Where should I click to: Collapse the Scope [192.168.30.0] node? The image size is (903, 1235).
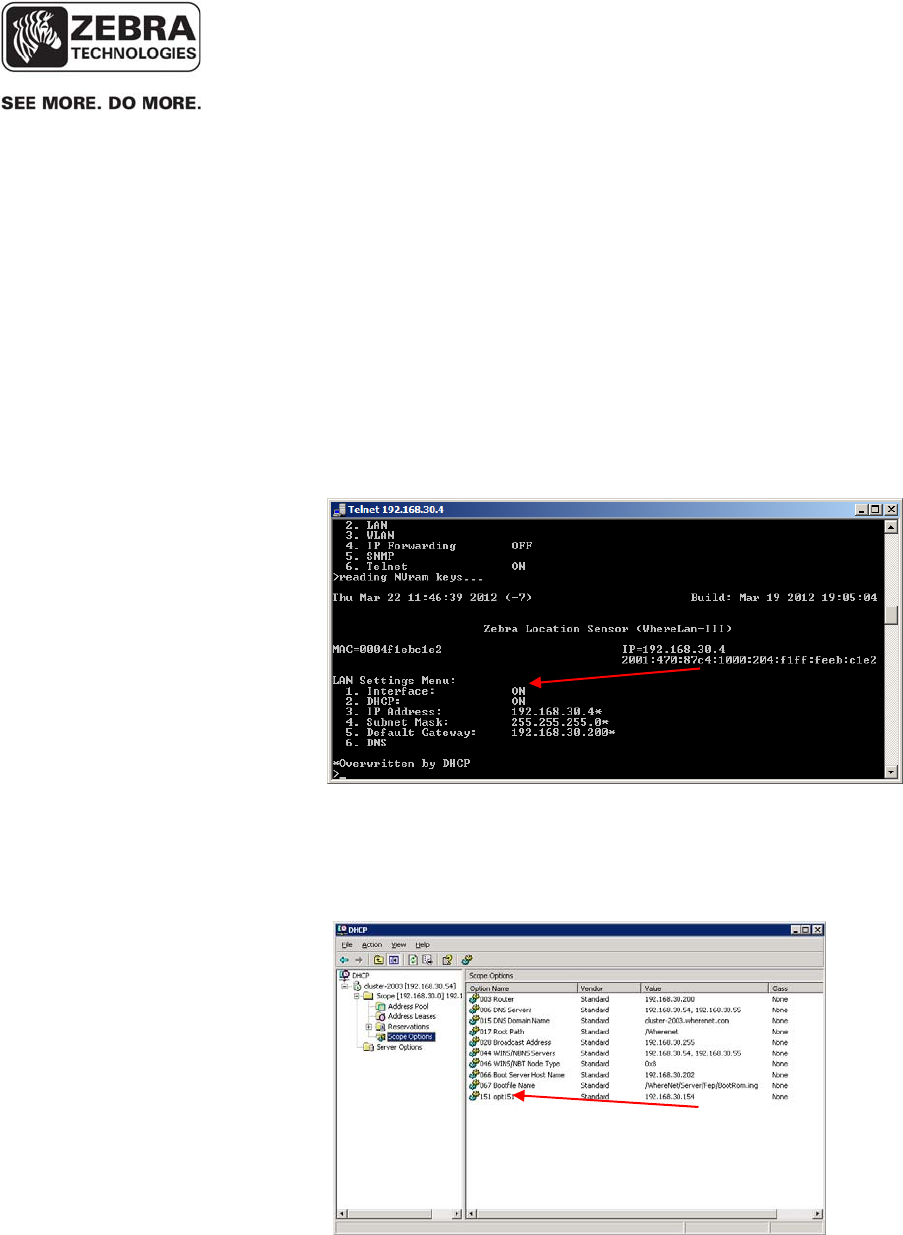click(x=357, y=996)
